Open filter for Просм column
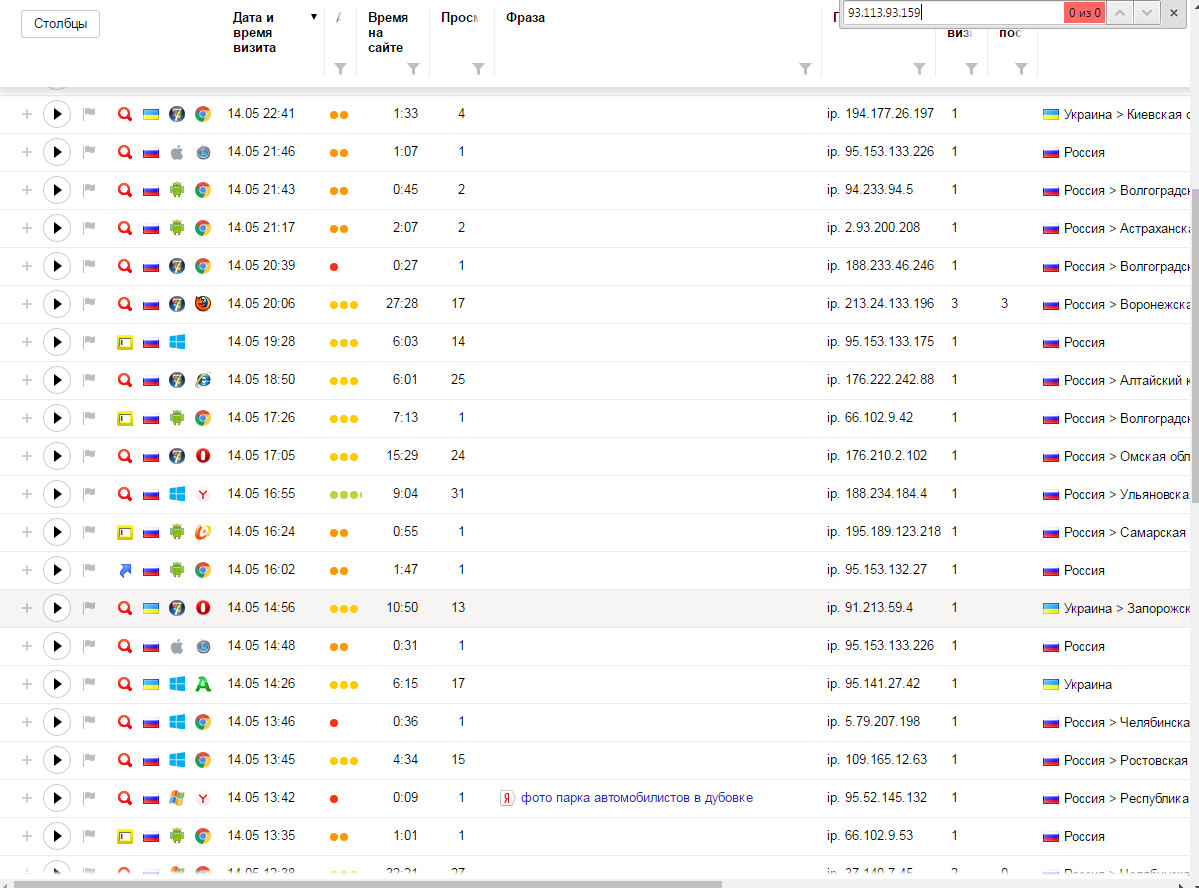 pyautogui.click(x=478, y=69)
